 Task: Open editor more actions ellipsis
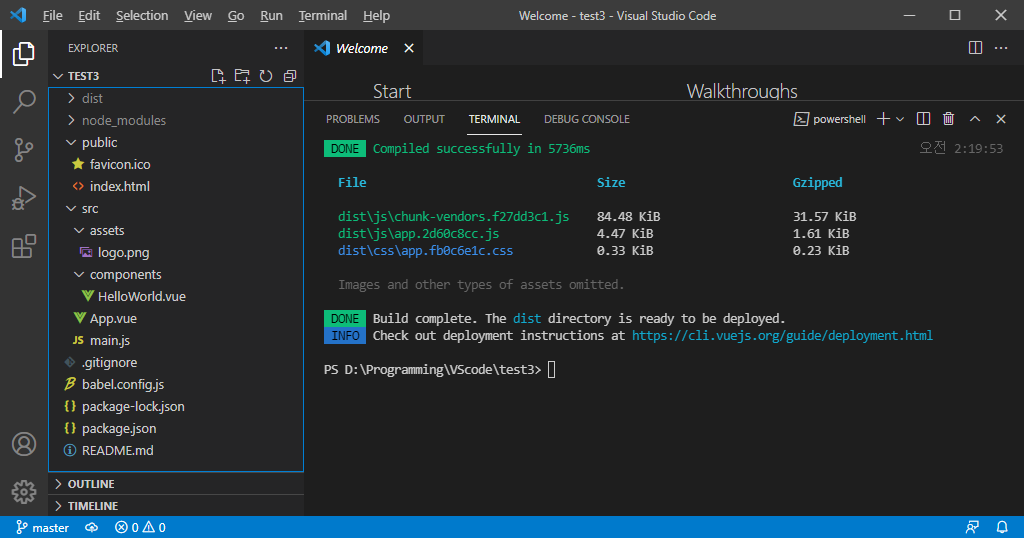[1000, 48]
